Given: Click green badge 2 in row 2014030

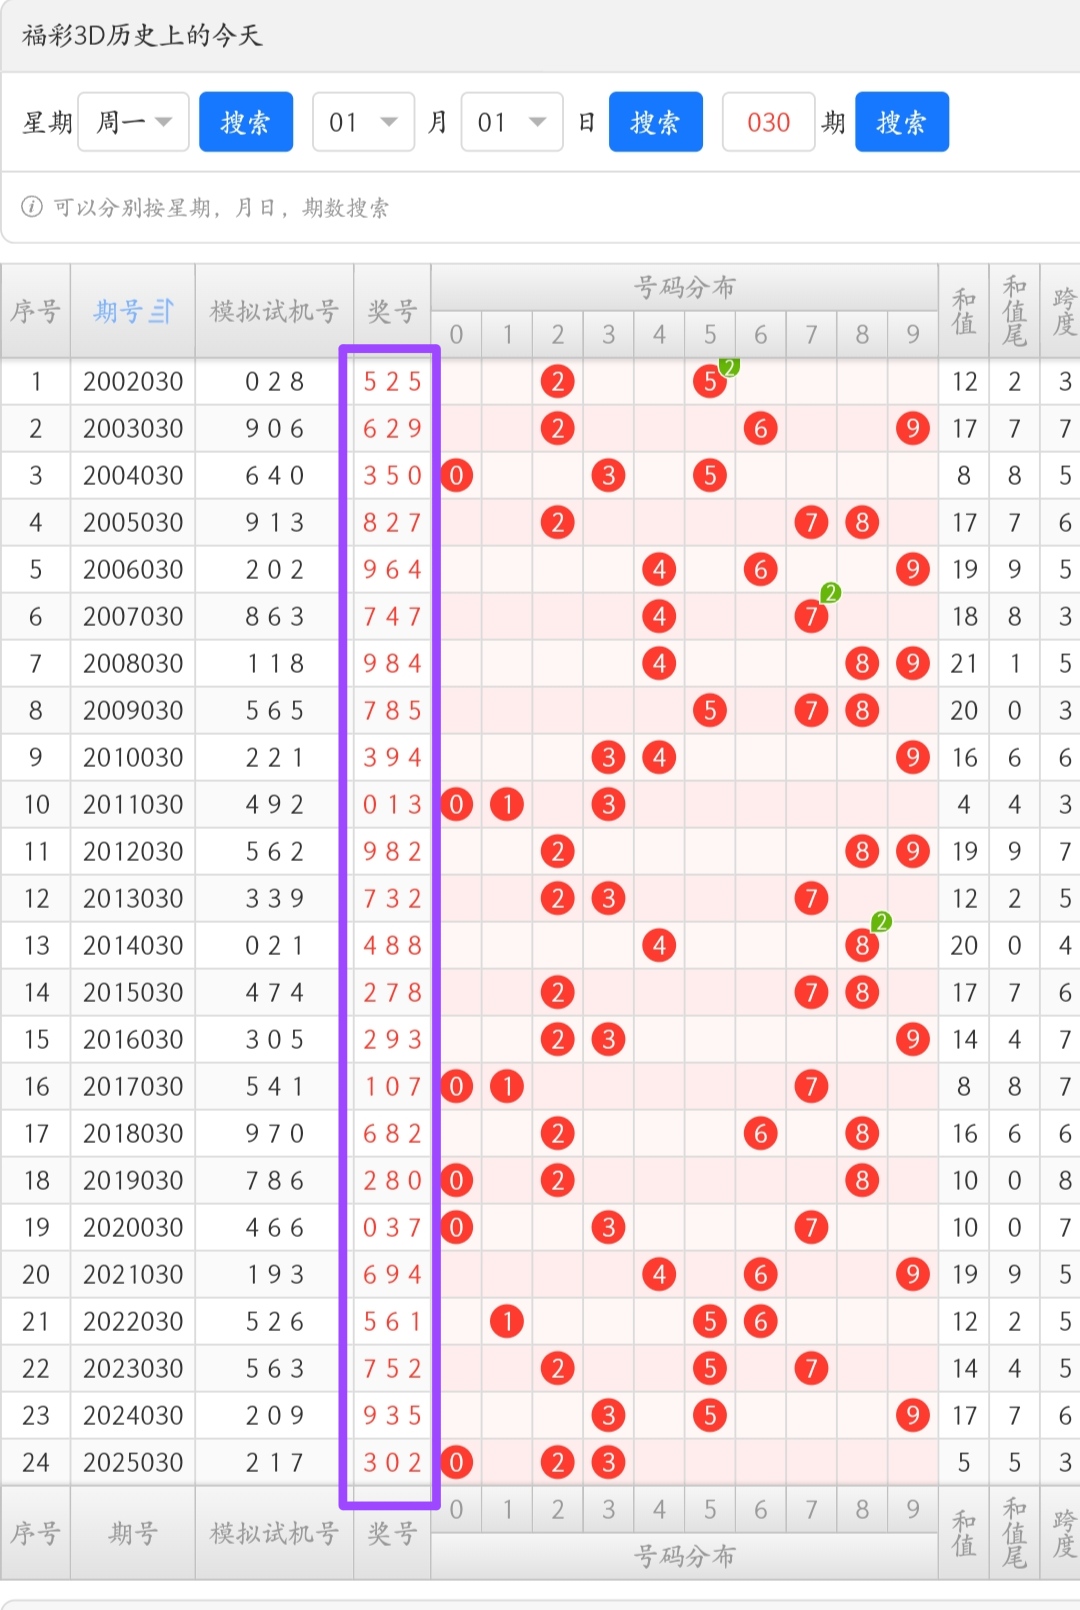Looking at the screenshot, I should click(881, 922).
